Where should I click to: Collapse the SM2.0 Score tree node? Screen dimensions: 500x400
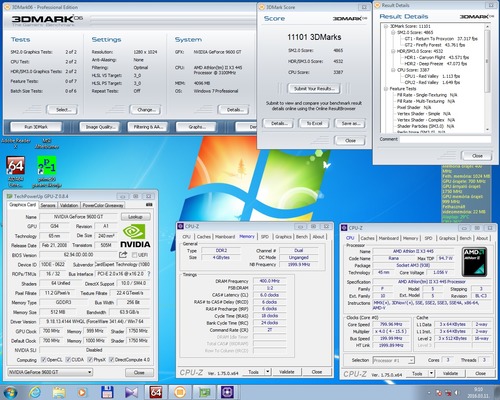pos(393,32)
